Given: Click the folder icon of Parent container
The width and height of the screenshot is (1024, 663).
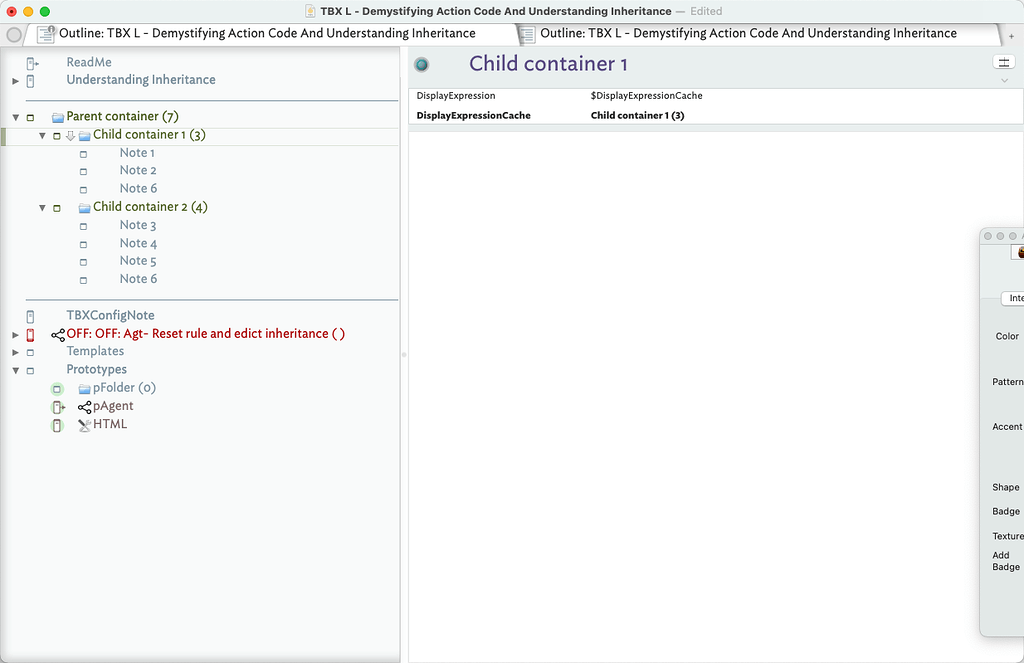Looking at the screenshot, I should coord(59,116).
